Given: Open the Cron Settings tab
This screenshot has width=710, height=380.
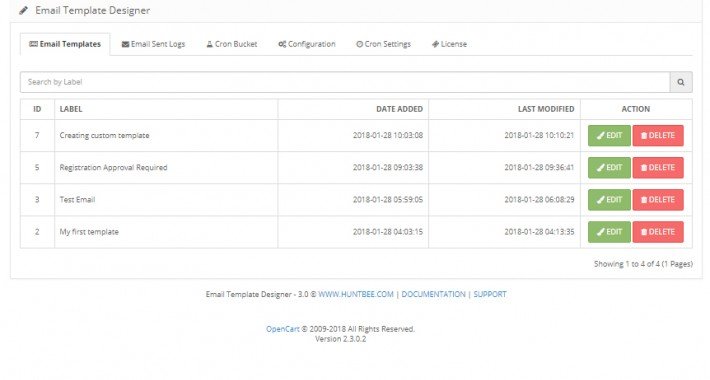Looking at the screenshot, I should pos(384,44).
